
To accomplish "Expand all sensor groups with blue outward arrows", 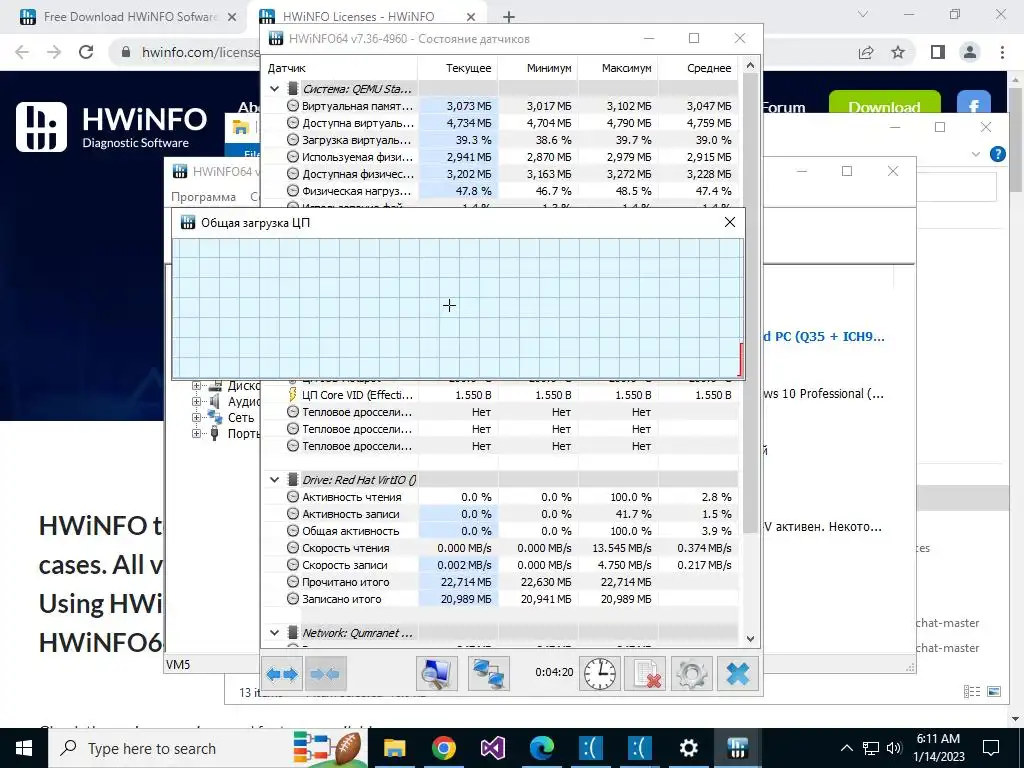I will tap(282, 673).
